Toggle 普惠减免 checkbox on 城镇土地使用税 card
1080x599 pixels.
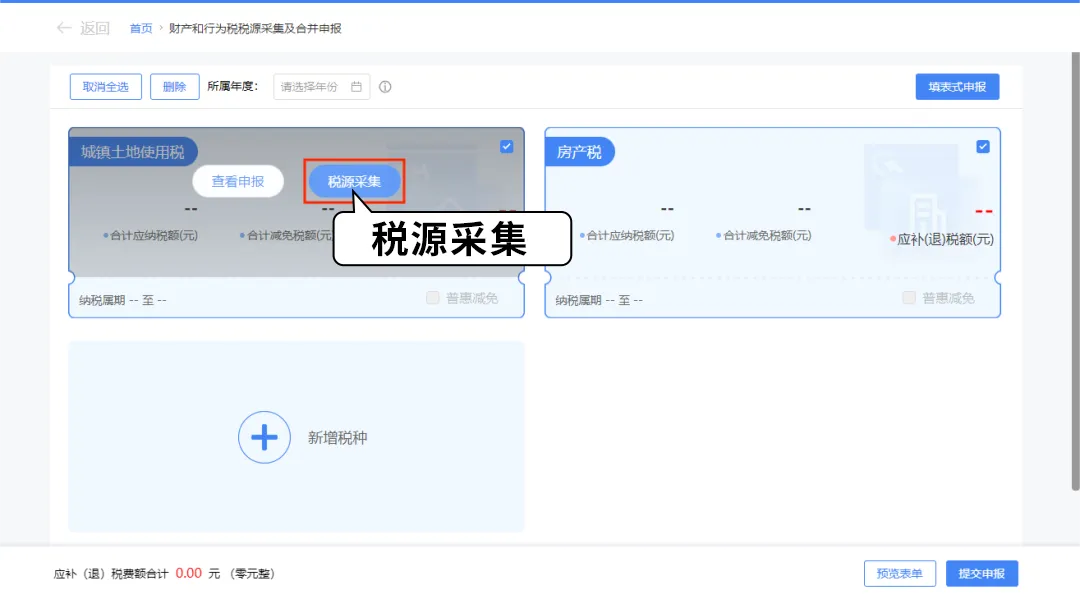pyautogui.click(x=433, y=297)
